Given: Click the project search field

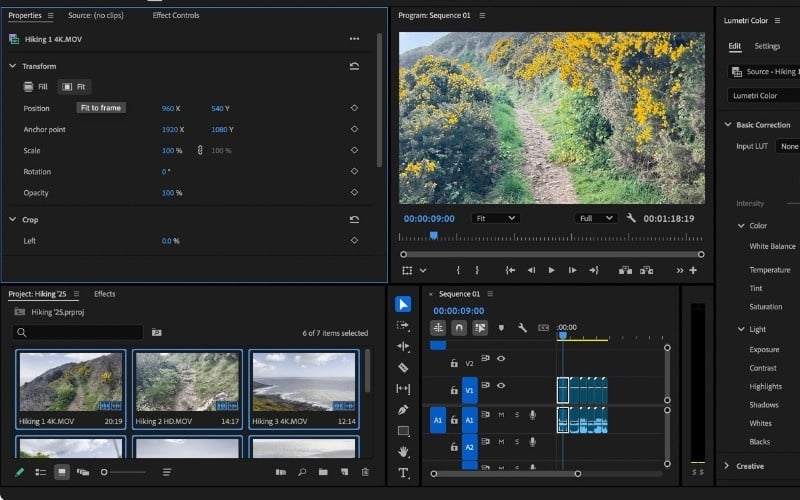Looking at the screenshot, I should [78, 333].
